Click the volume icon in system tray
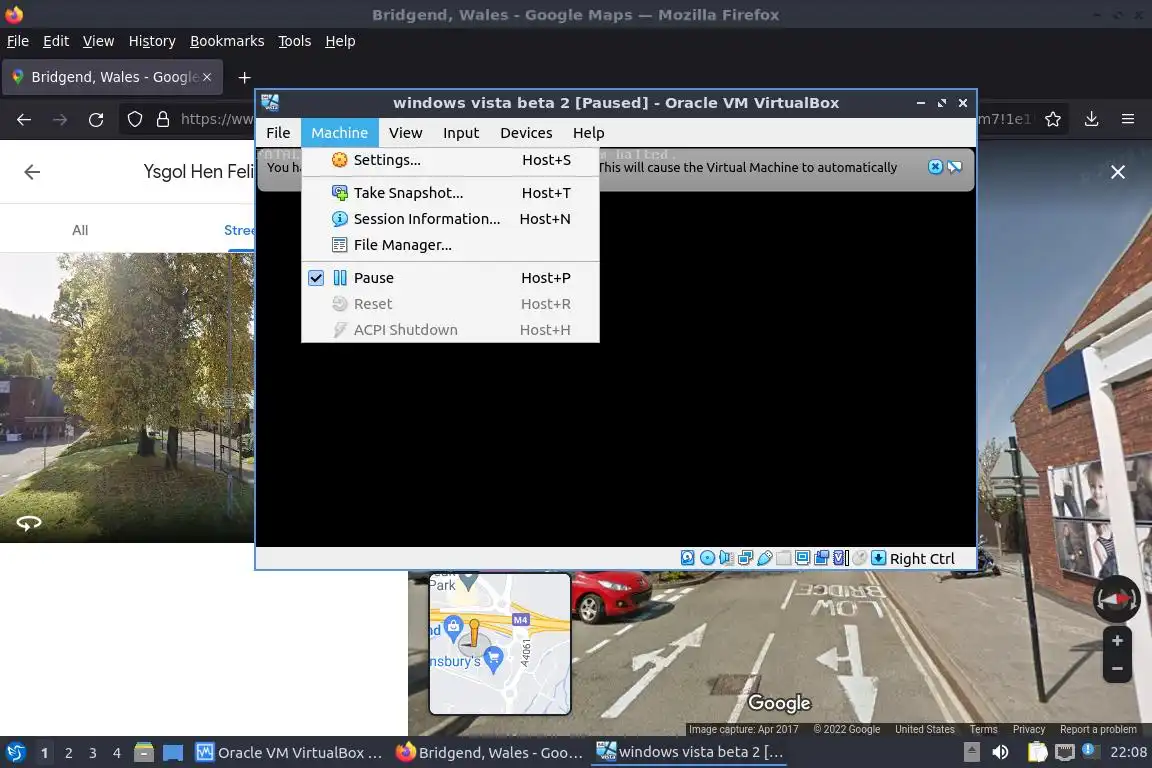 coord(1000,752)
